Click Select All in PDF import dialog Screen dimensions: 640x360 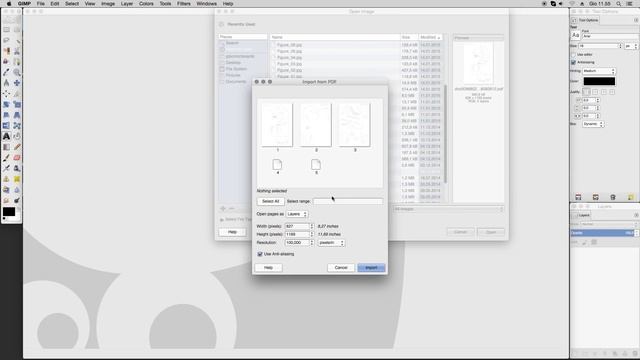(271, 201)
